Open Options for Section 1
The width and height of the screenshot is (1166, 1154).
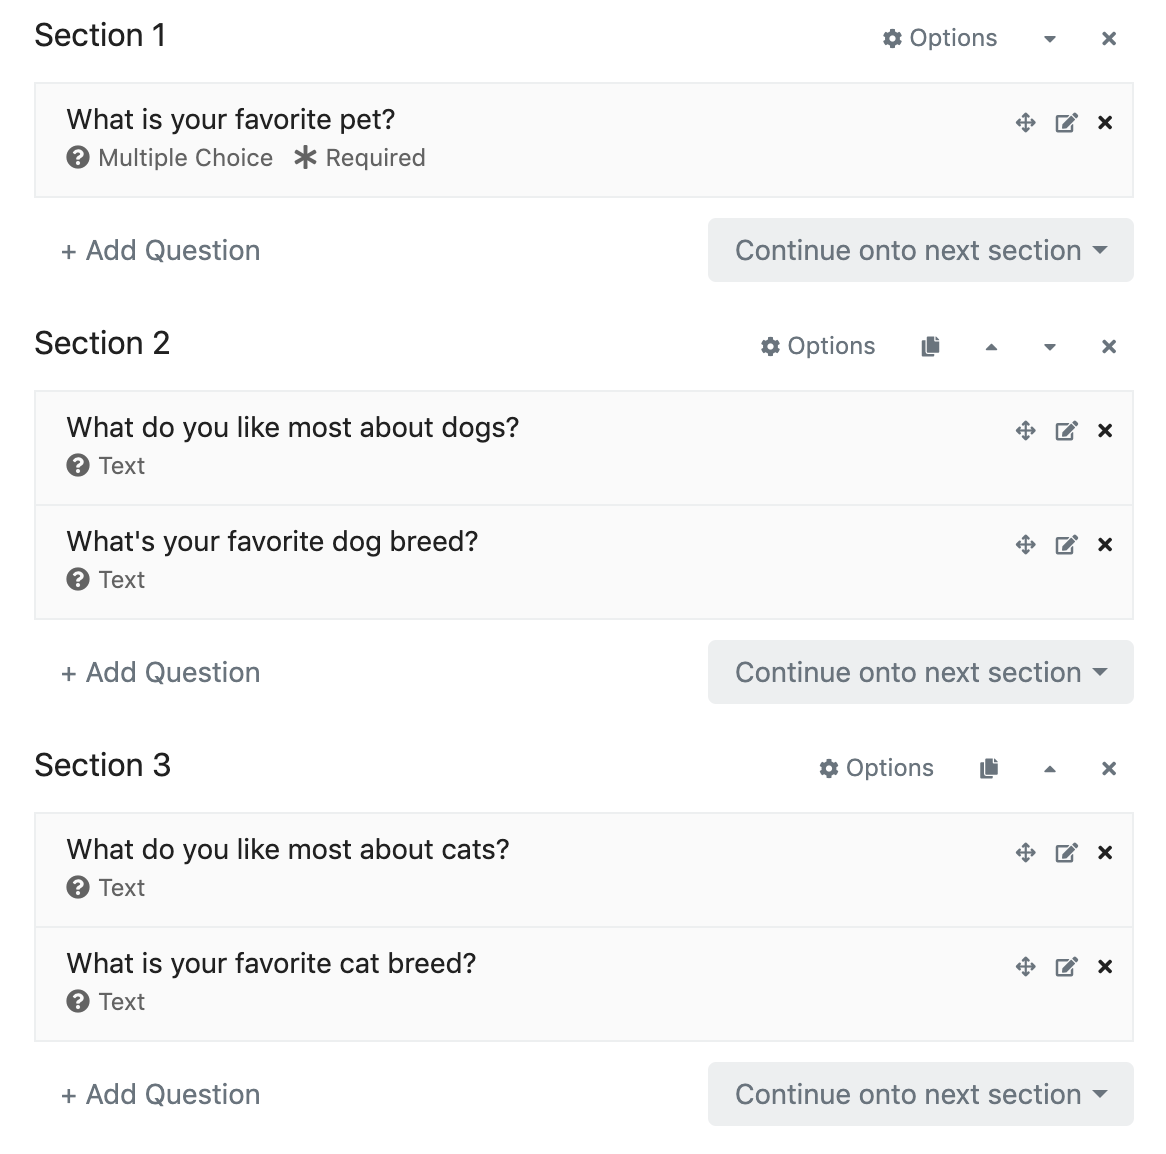pos(940,38)
